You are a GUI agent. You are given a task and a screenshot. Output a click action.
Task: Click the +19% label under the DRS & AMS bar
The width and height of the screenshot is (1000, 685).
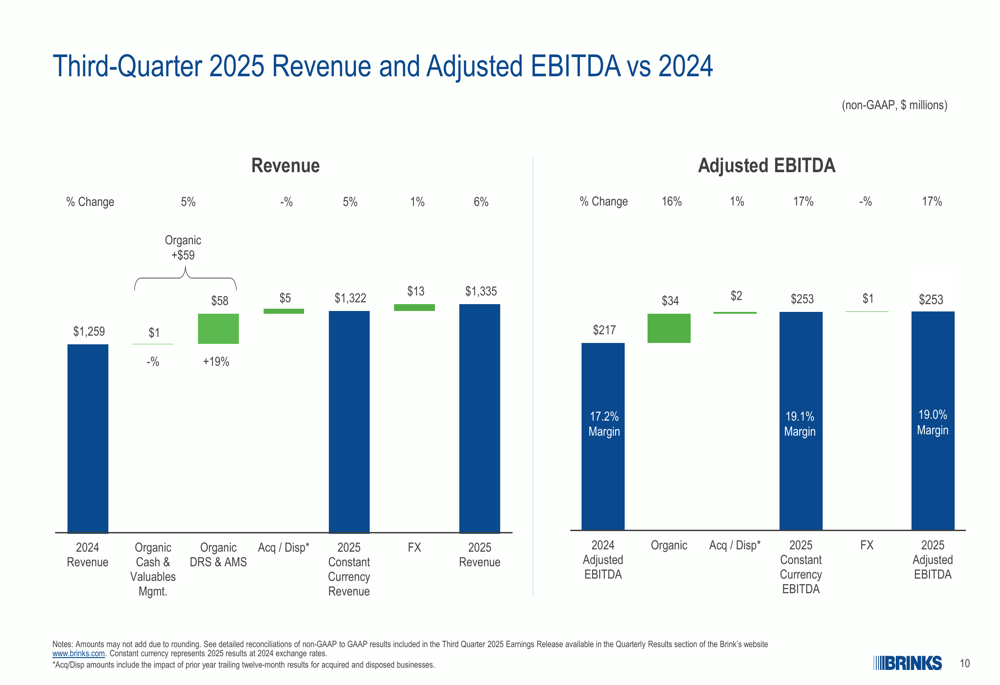(x=216, y=362)
